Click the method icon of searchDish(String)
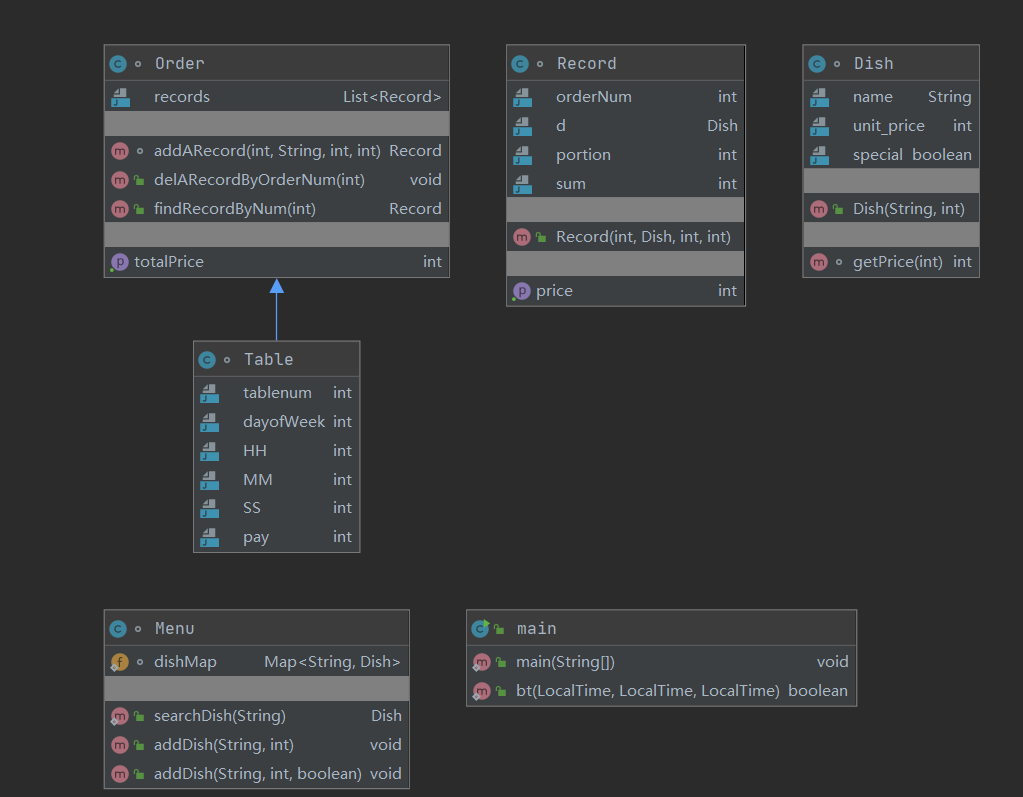Viewport: 1023px width, 797px height. tap(119, 716)
